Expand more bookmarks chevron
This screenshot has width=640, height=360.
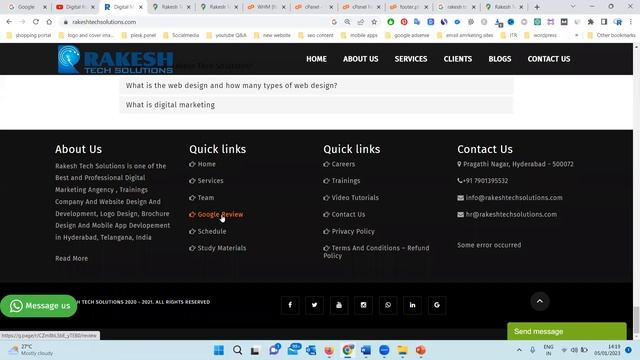click(x=576, y=36)
